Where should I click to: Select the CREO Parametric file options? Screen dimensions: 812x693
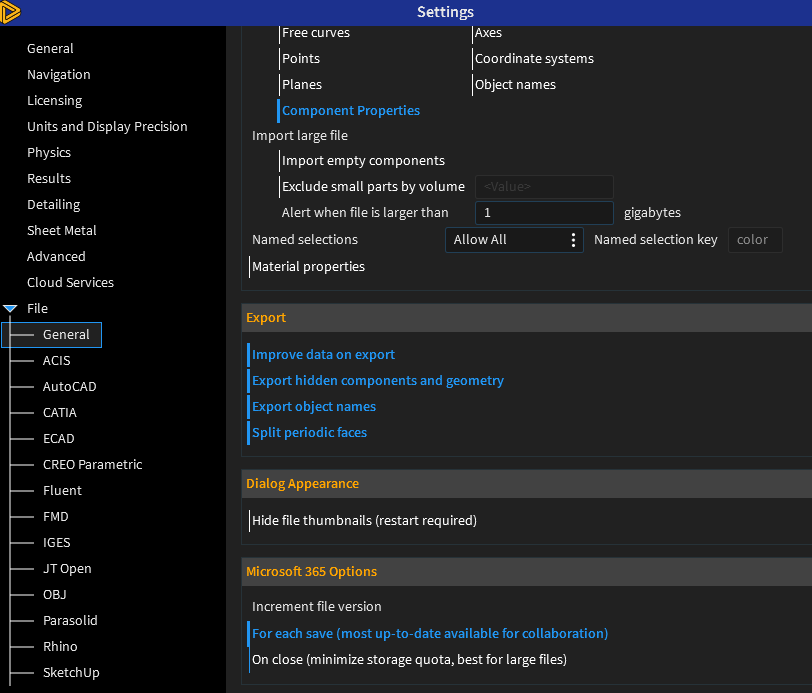92,465
